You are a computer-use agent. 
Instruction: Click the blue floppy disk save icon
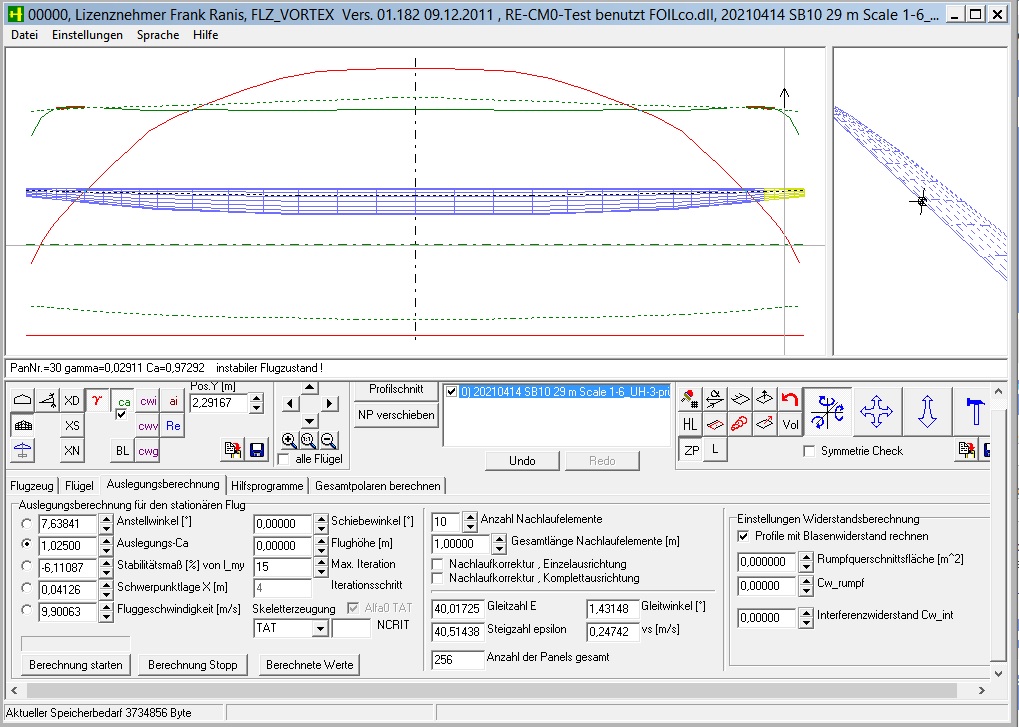pyautogui.click(x=257, y=450)
